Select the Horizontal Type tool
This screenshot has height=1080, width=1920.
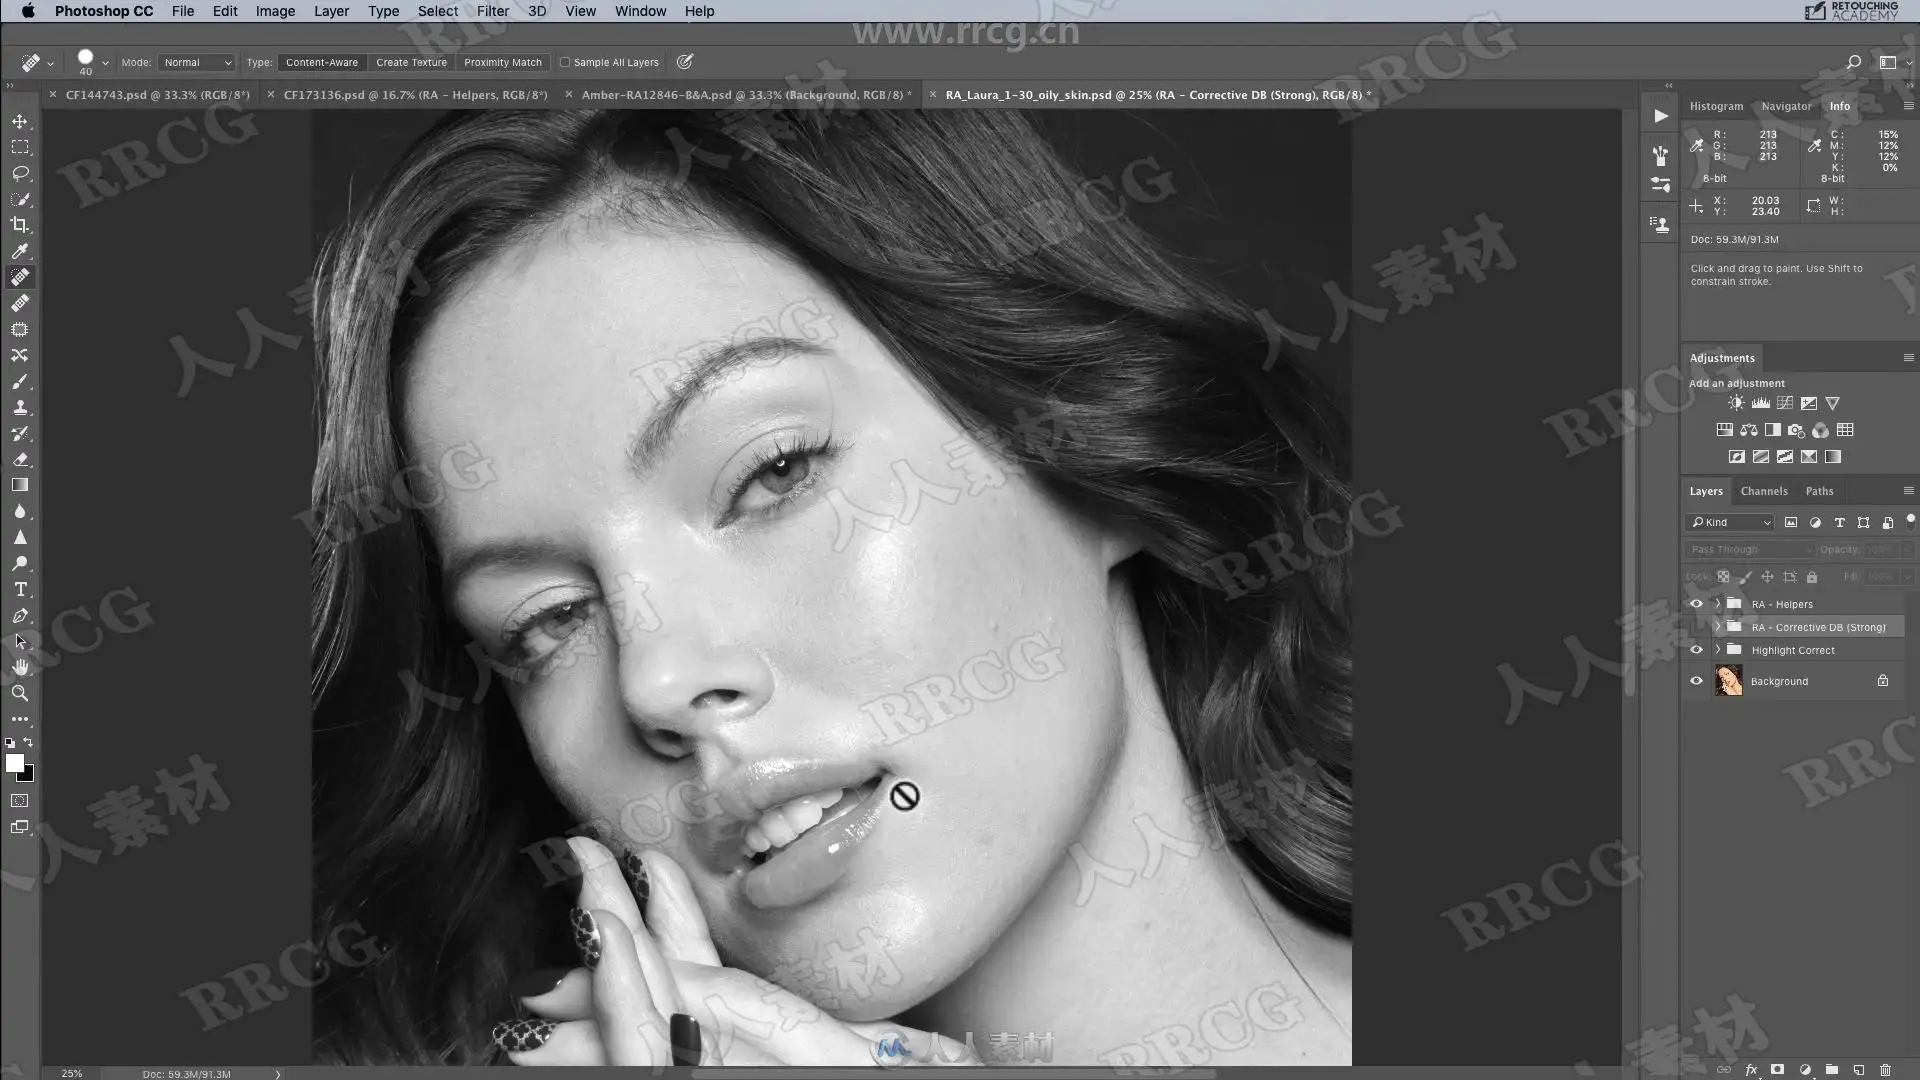point(20,590)
